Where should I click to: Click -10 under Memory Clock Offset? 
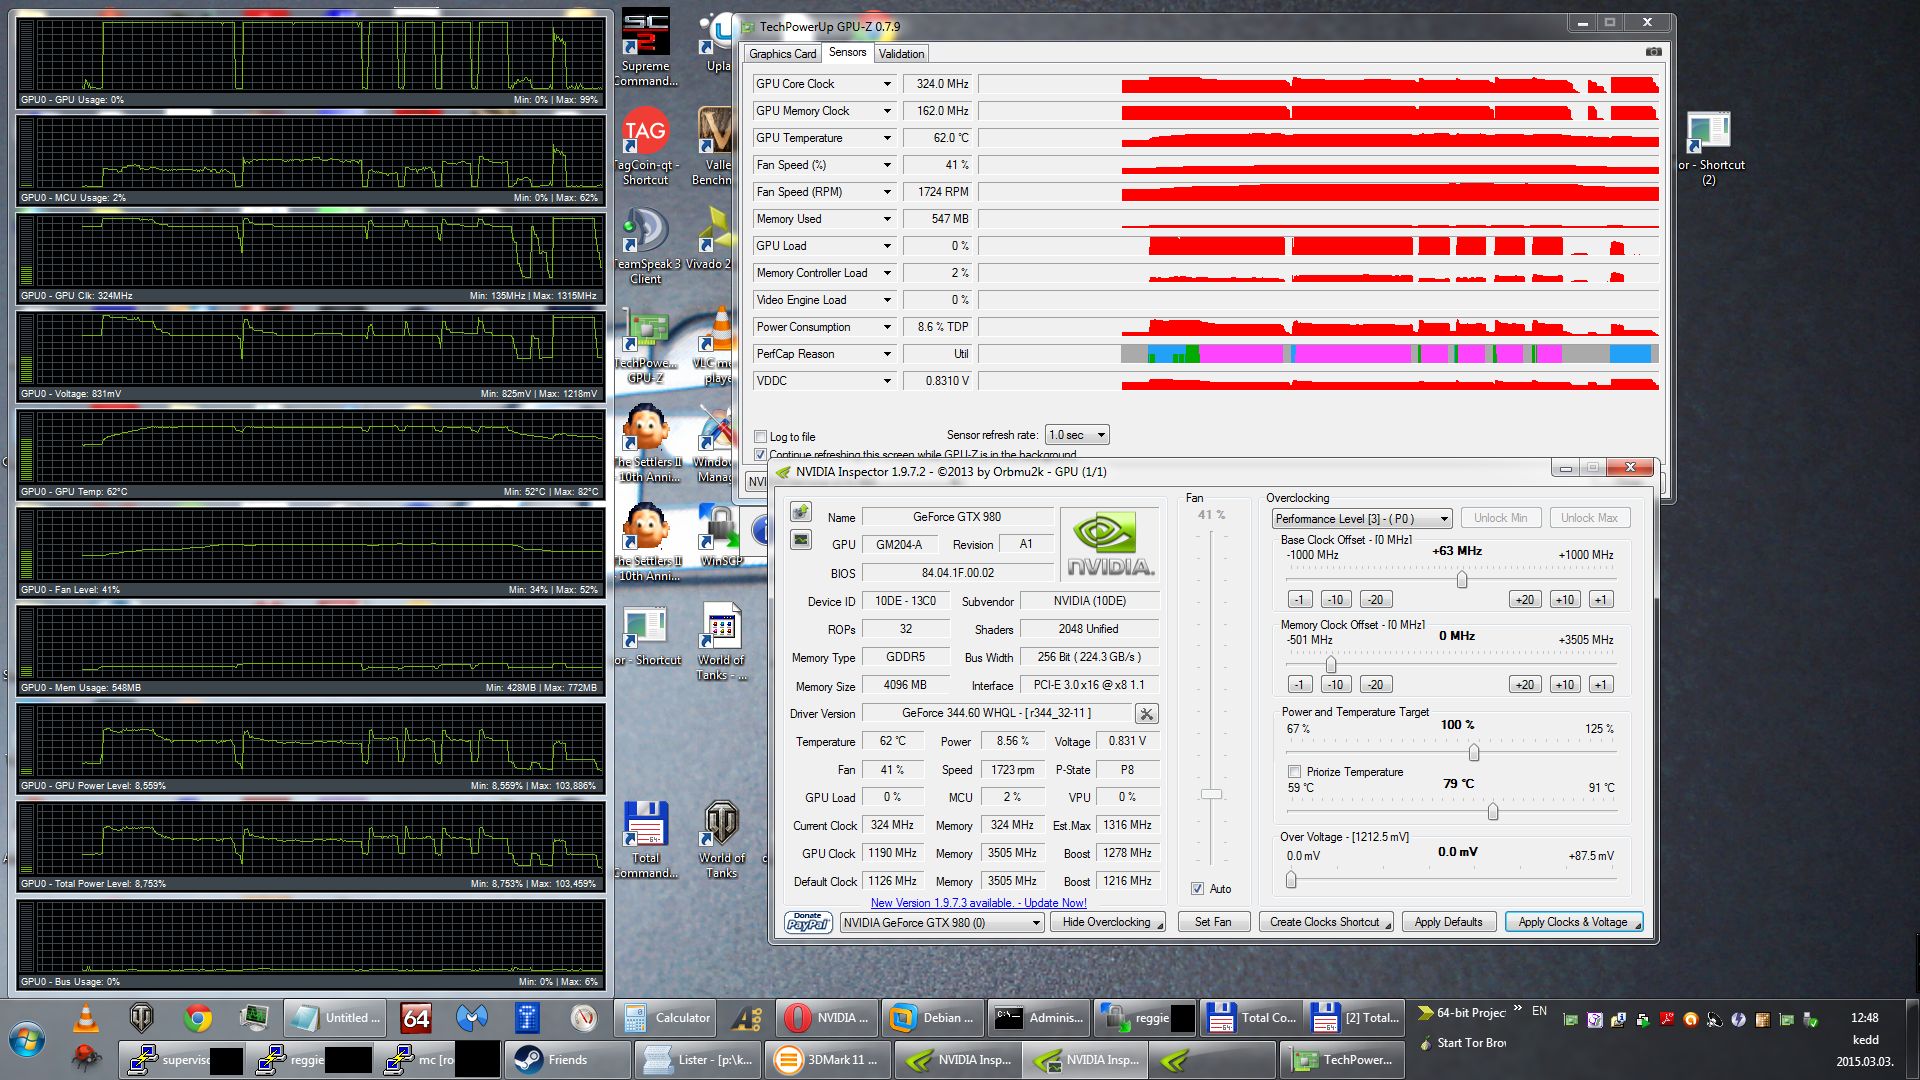(1335, 685)
